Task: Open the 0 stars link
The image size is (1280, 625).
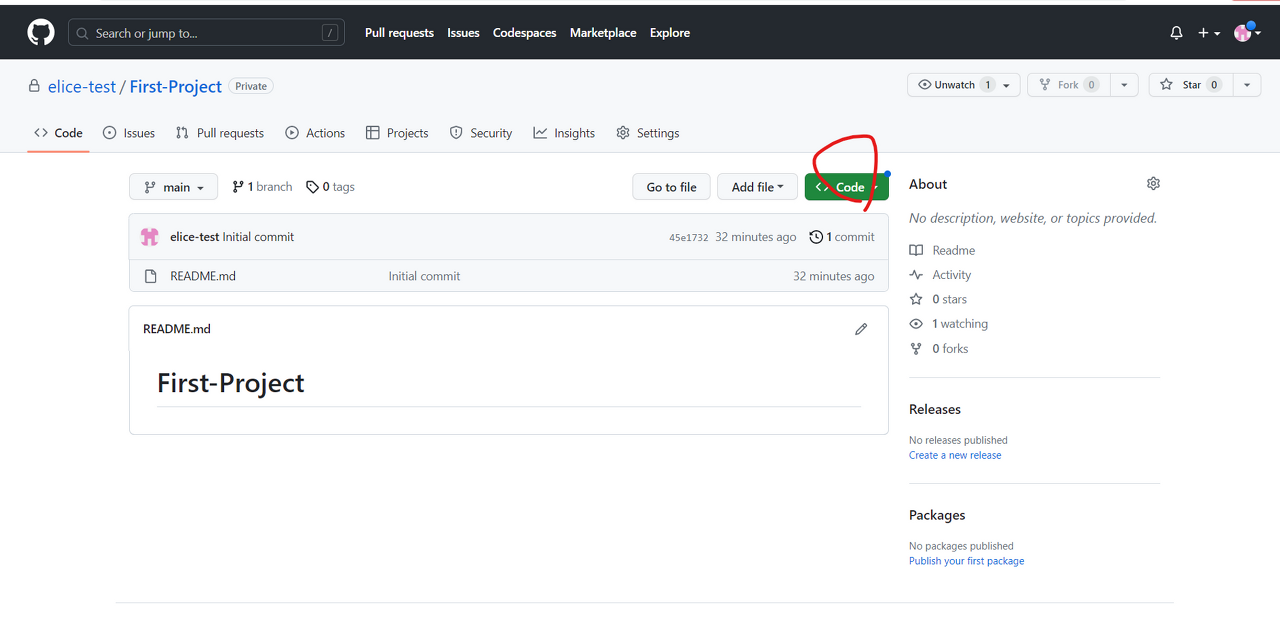Action: point(938,299)
